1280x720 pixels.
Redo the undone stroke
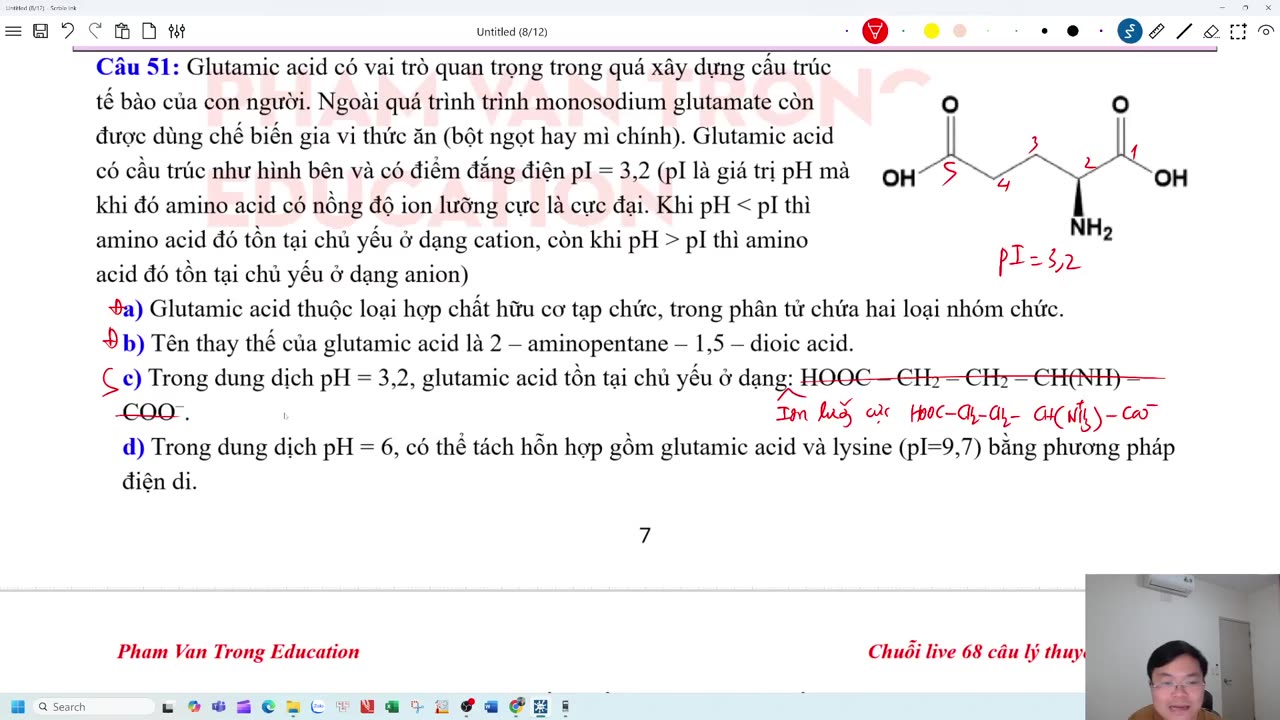coord(95,31)
